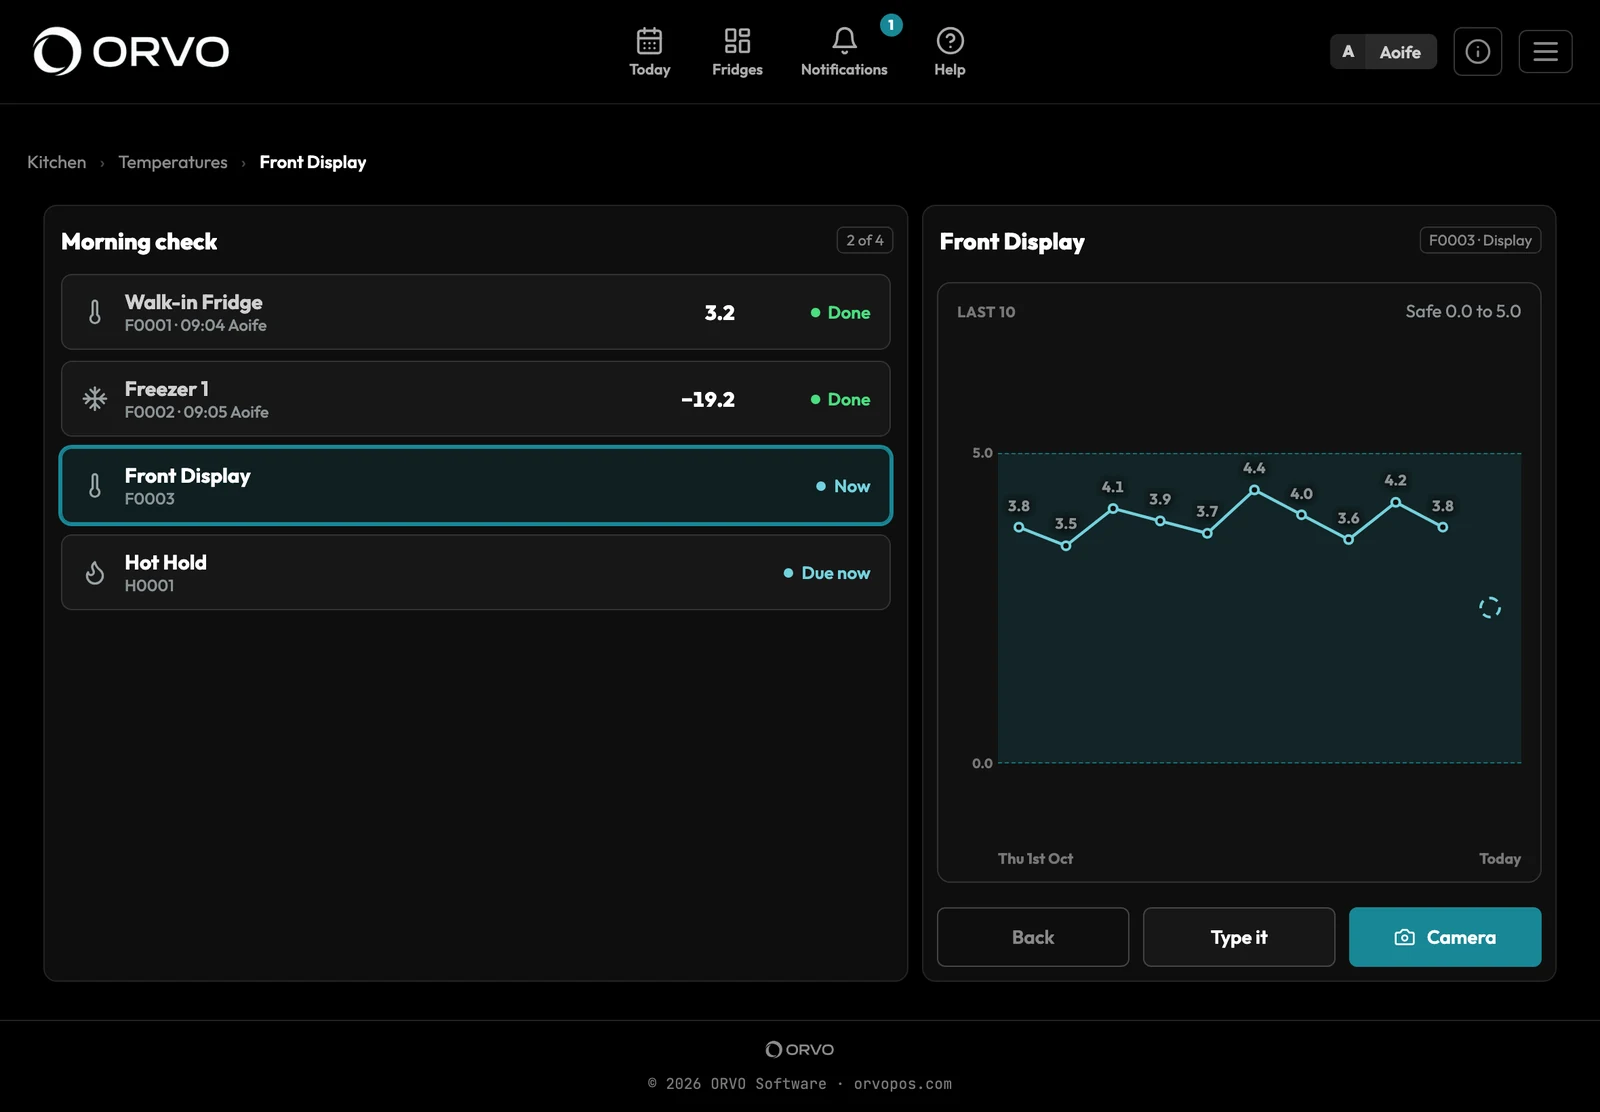1600x1112 pixels.
Task: Click the F0003 · Display tag
Action: pos(1480,240)
